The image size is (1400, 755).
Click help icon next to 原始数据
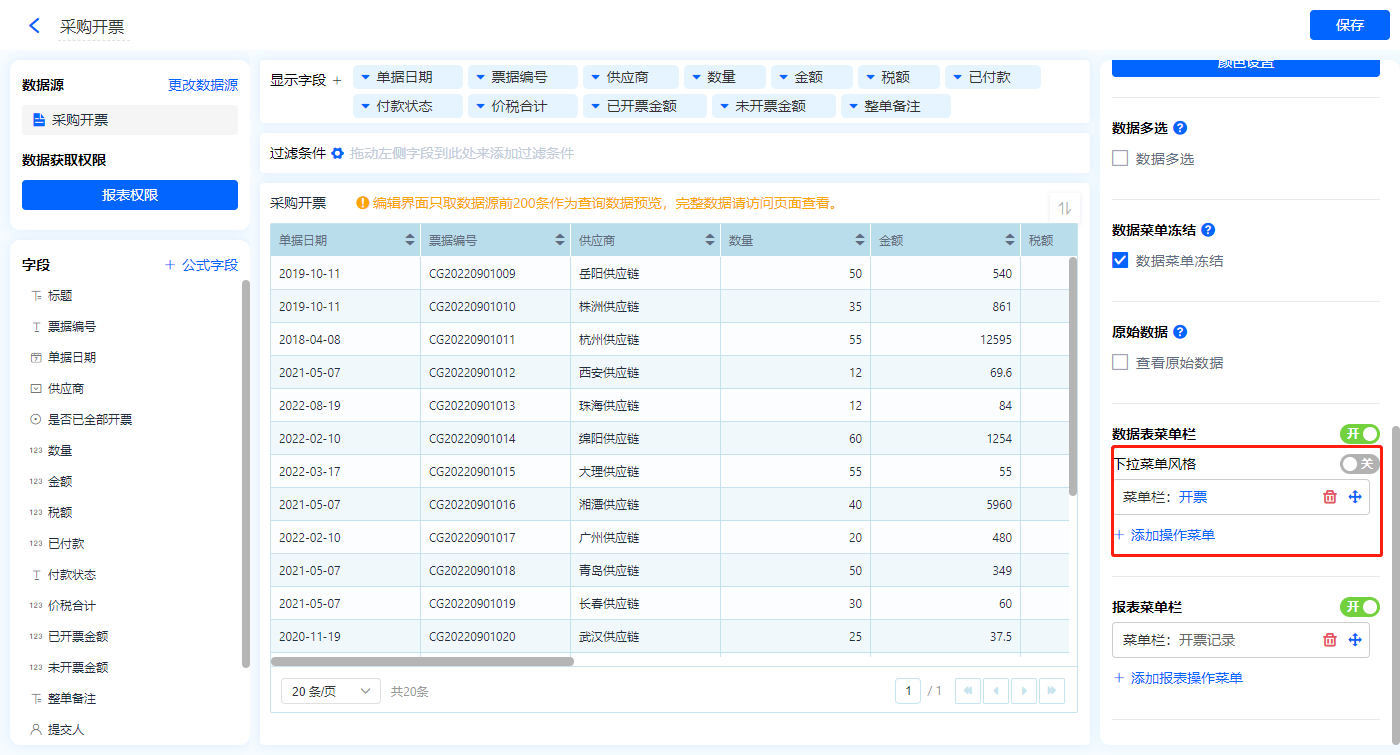pos(1180,332)
